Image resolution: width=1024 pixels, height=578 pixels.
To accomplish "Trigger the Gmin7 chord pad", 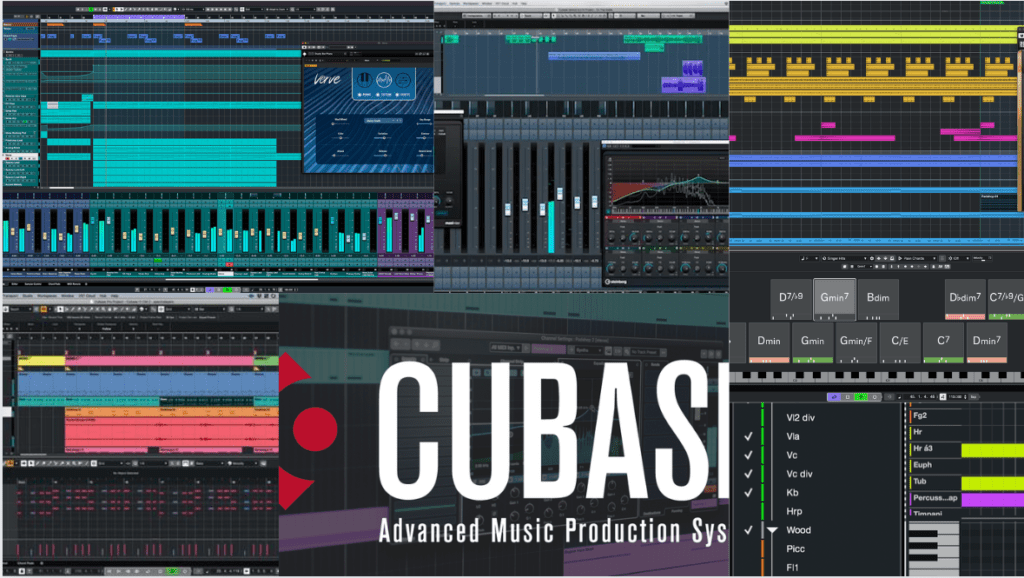I will [x=835, y=300].
